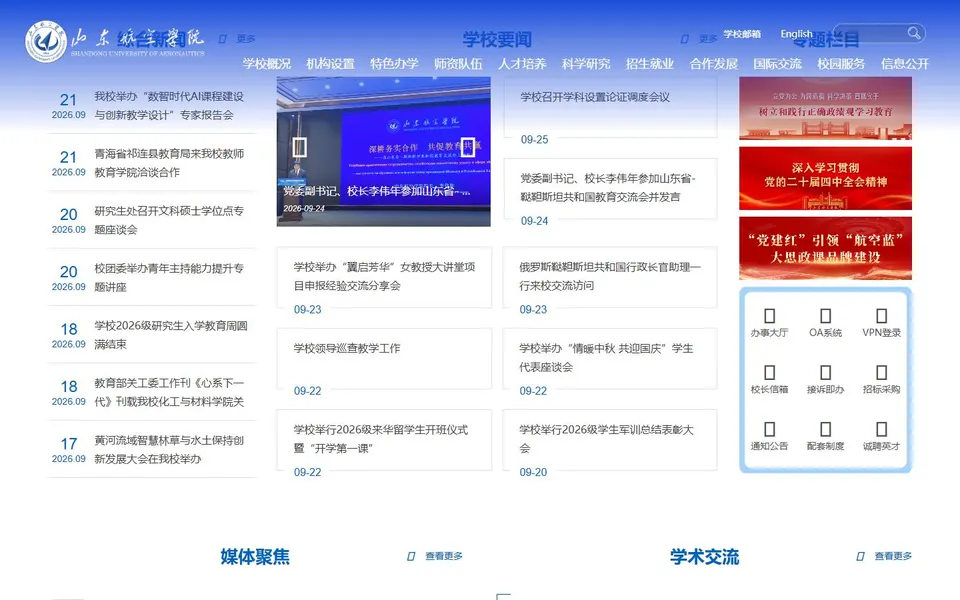This screenshot has height=600, width=960.
Task: Click previous arrow on news slideshow
Action: [299, 147]
